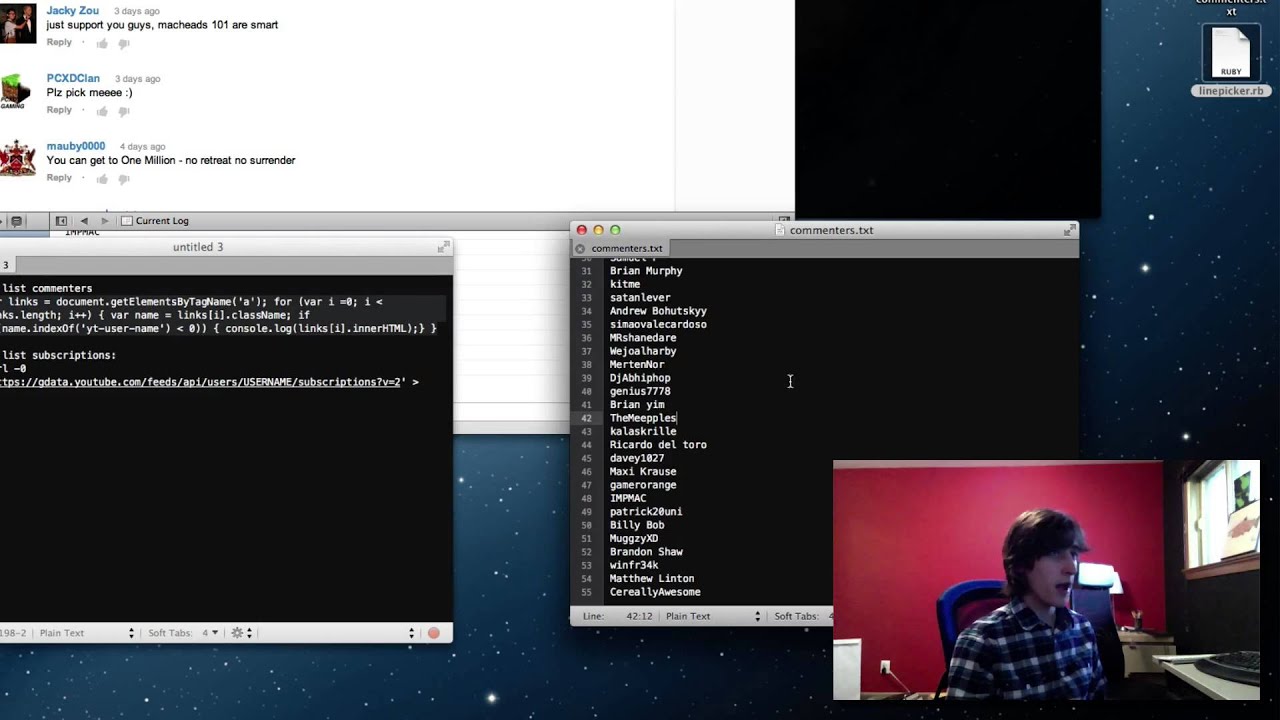
Task: Click red record macro button in status bar
Action: 433,633
